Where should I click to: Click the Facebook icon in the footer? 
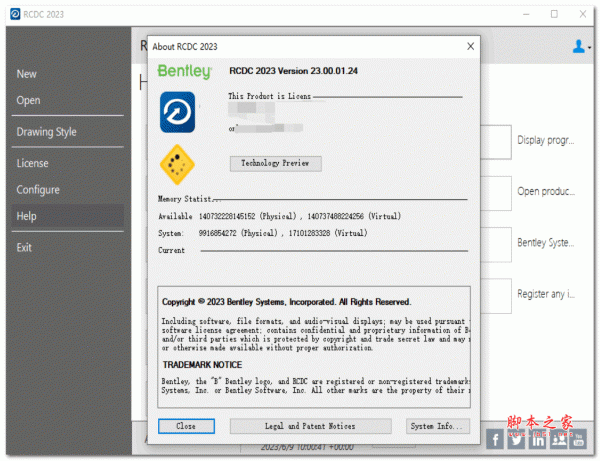(x=495, y=439)
